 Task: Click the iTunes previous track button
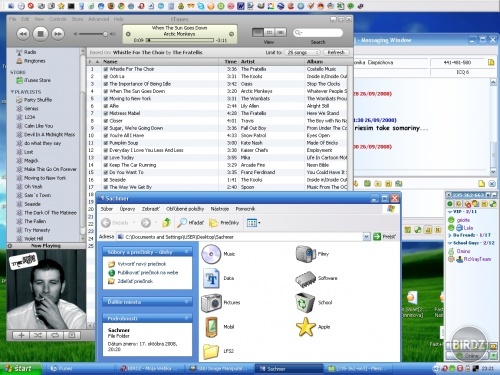23,34
